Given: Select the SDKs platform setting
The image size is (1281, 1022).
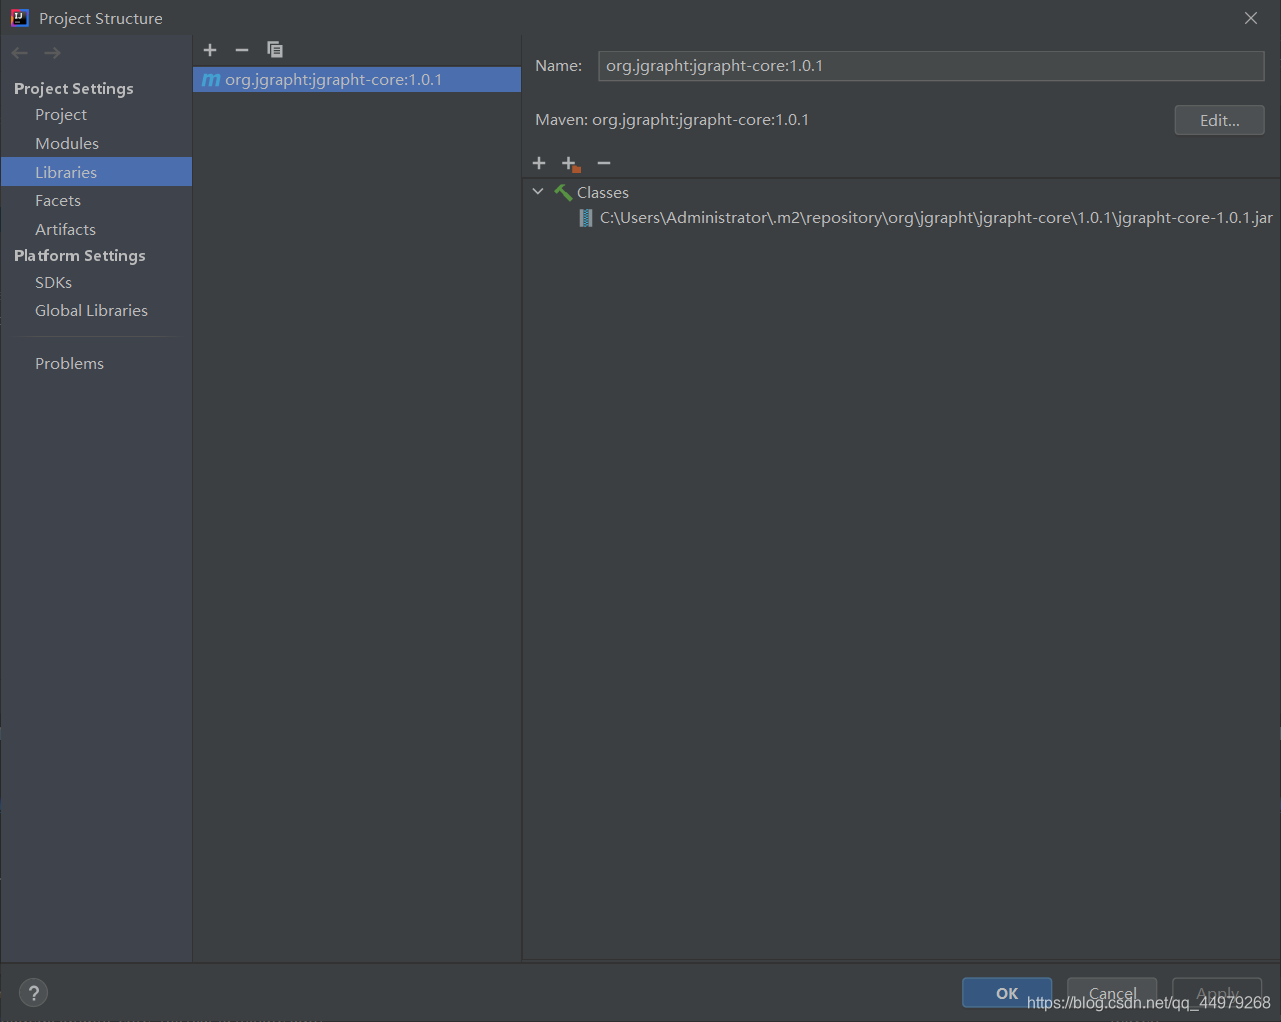Looking at the screenshot, I should click(53, 282).
